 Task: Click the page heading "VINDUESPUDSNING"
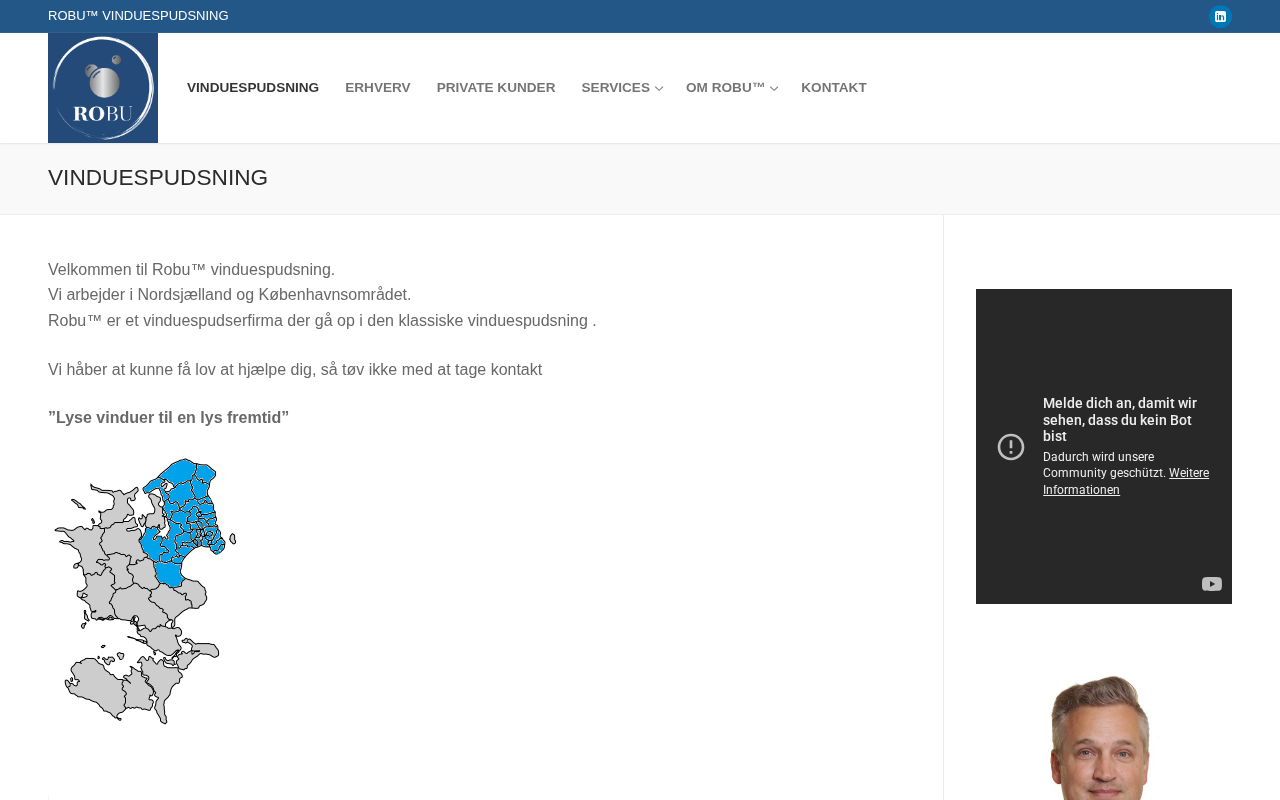[x=158, y=178]
